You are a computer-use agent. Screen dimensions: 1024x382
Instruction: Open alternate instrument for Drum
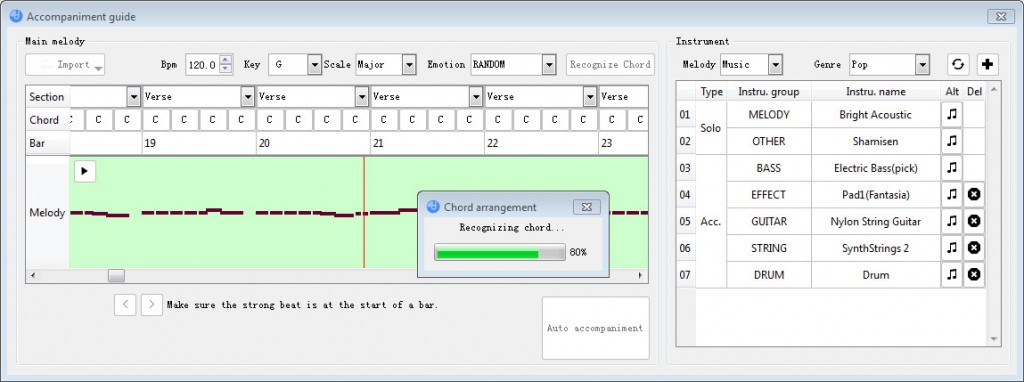[952, 275]
